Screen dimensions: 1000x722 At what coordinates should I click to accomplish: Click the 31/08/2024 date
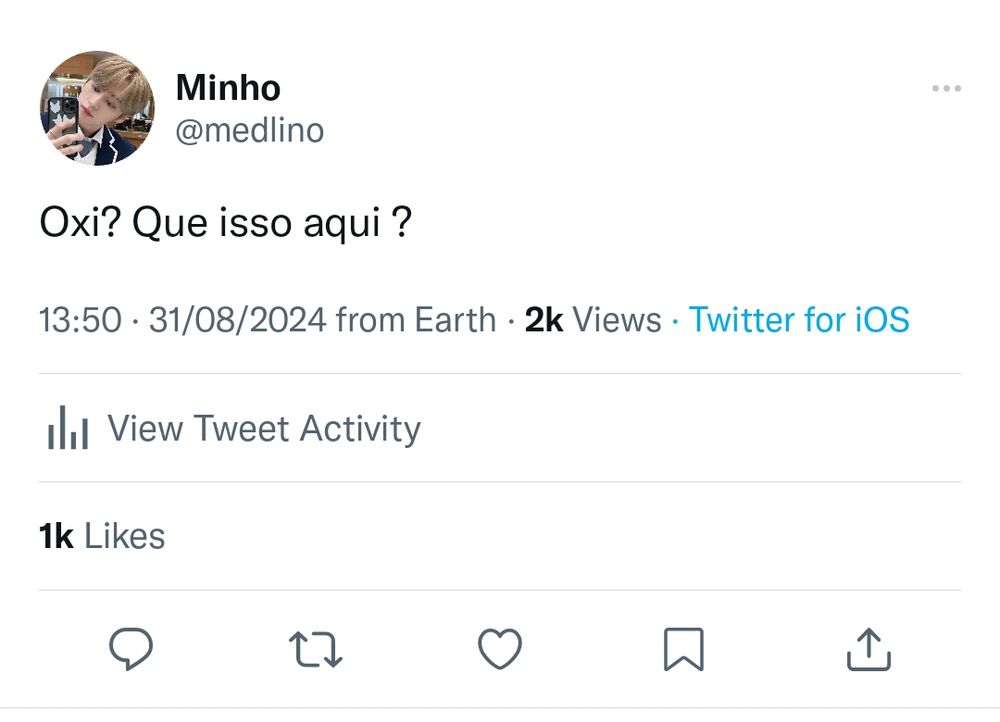pyautogui.click(x=238, y=320)
